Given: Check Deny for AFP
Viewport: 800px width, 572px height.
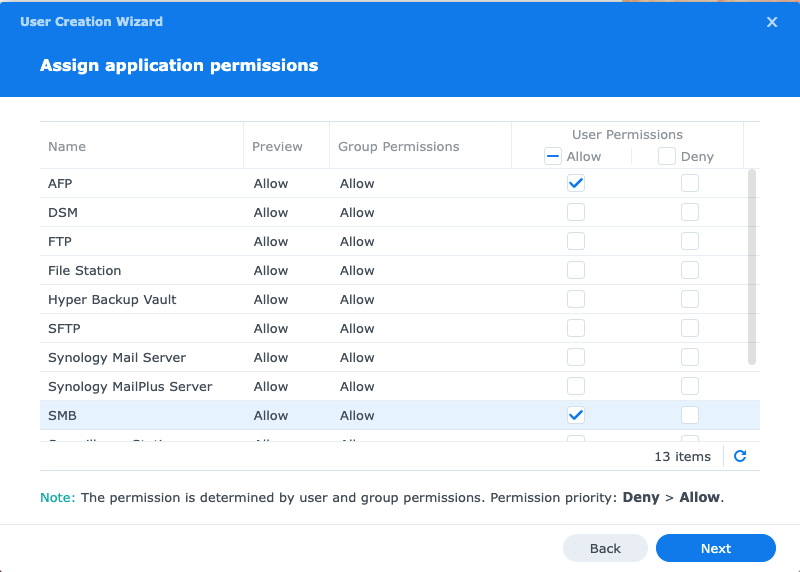Looking at the screenshot, I should (x=690, y=183).
